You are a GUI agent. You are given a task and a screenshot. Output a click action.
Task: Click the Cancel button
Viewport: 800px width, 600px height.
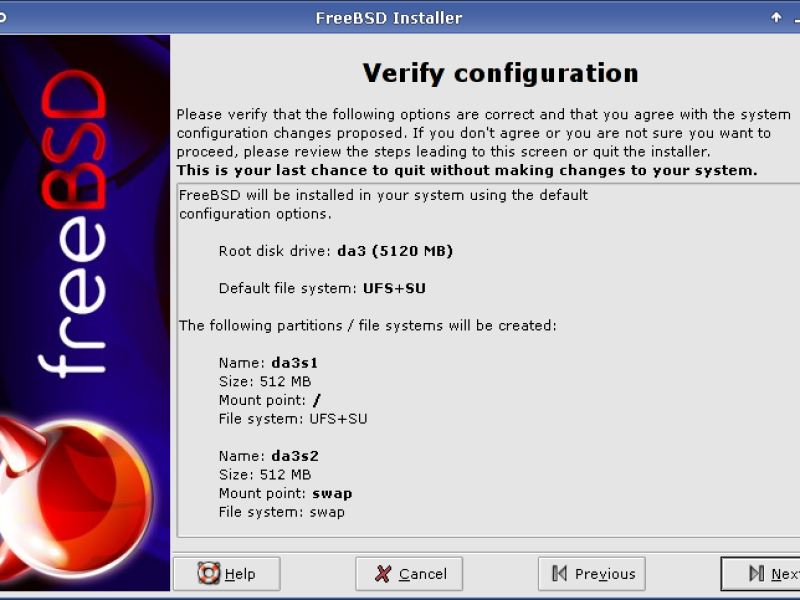click(x=409, y=574)
